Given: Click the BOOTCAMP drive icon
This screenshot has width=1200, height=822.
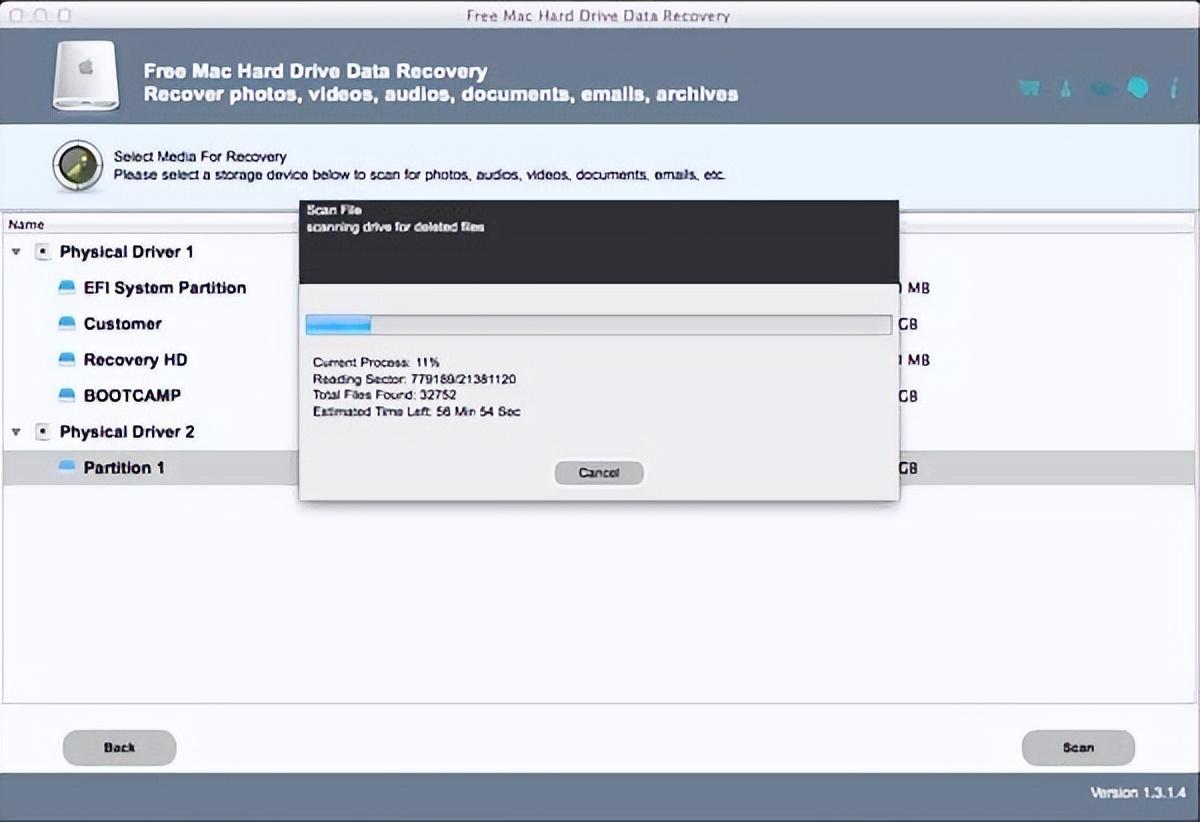Looking at the screenshot, I should click(x=67, y=396).
